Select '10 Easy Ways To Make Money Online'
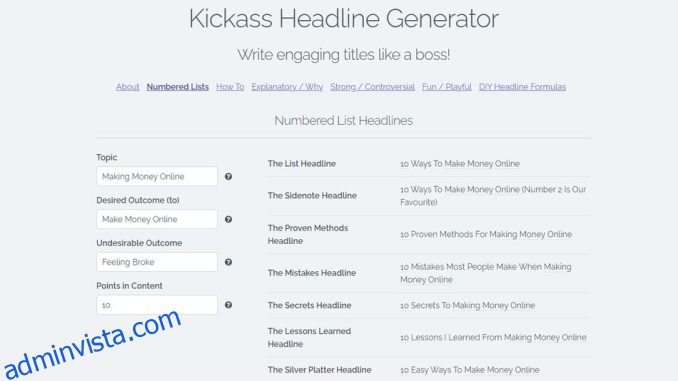This screenshot has width=678, height=381. pyautogui.click(x=470, y=370)
